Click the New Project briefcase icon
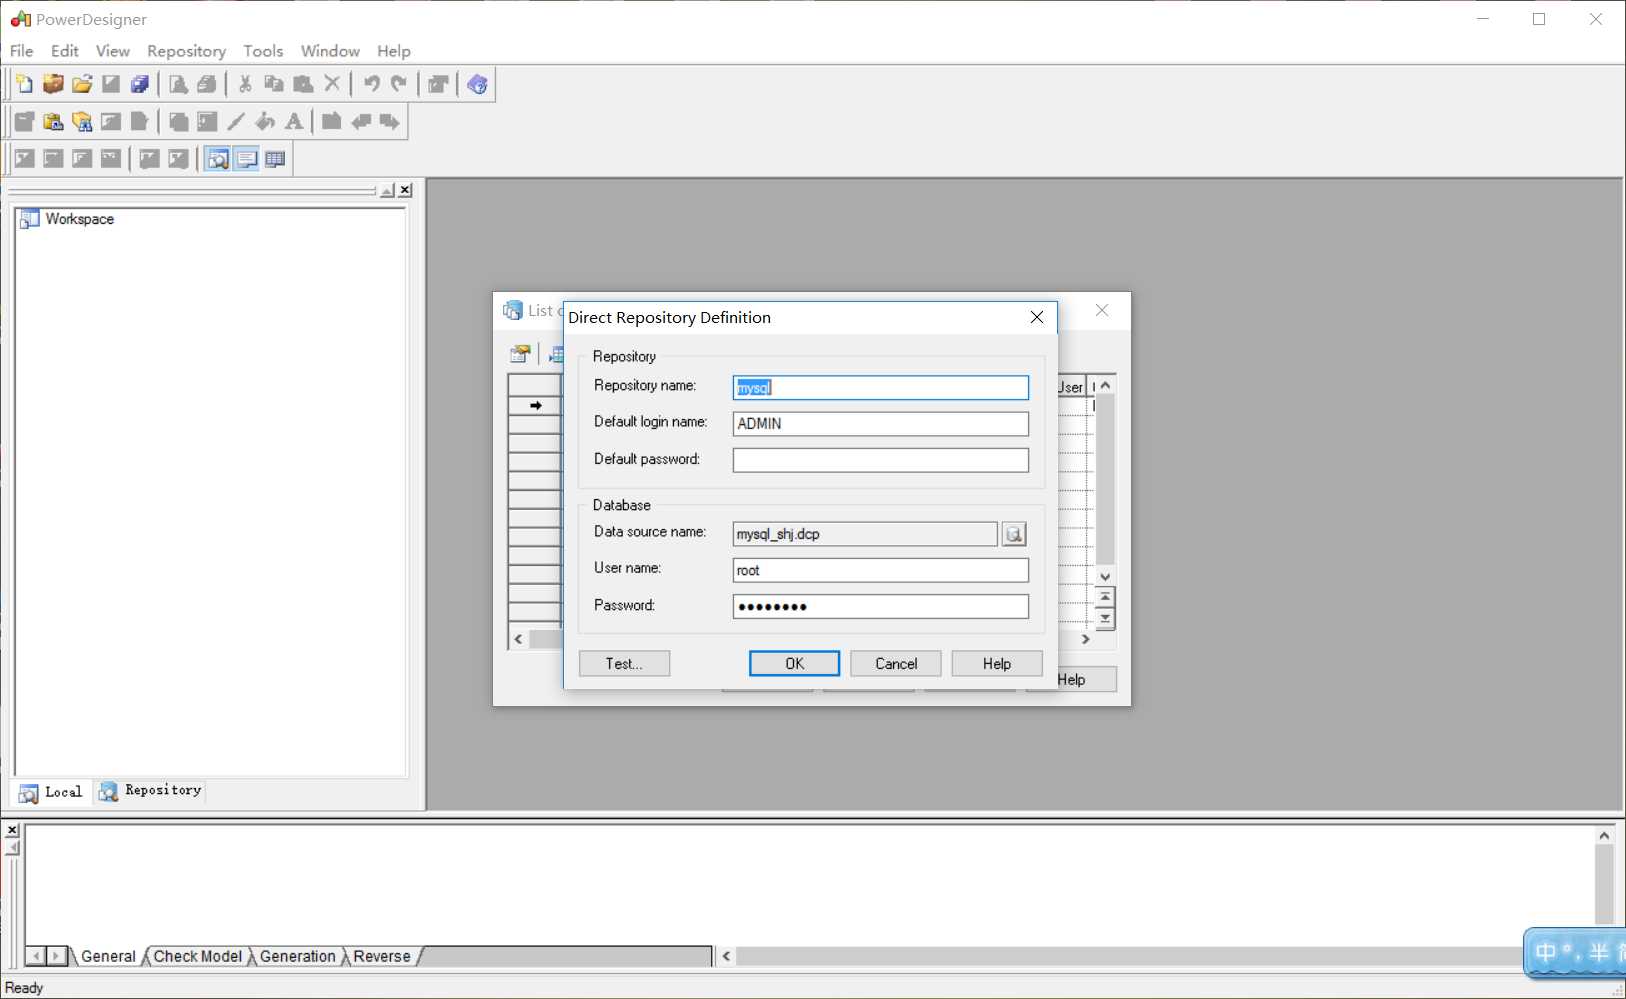The width and height of the screenshot is (1626, 999). click(53, 84)
